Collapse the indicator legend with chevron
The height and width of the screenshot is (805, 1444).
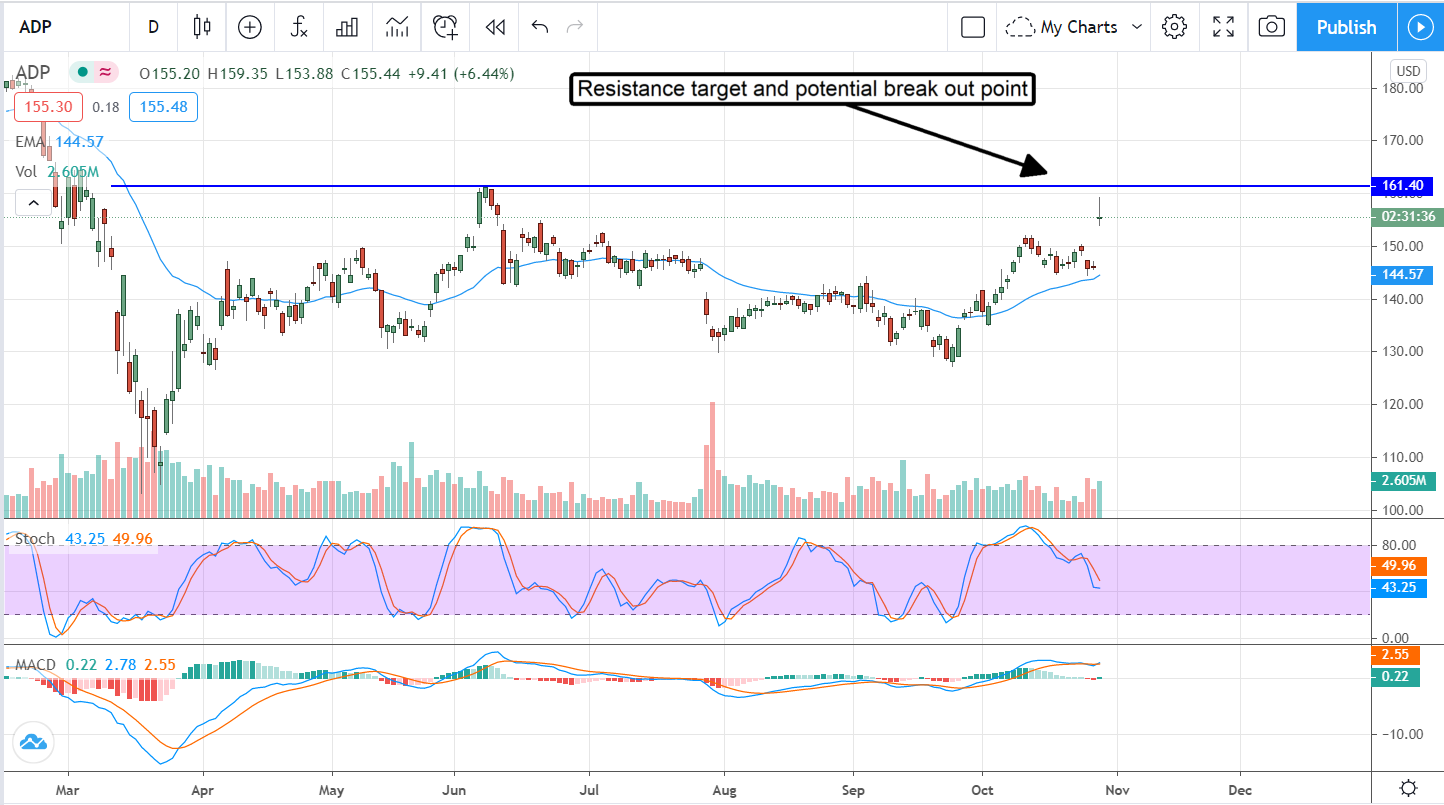(x=33, y=204)
